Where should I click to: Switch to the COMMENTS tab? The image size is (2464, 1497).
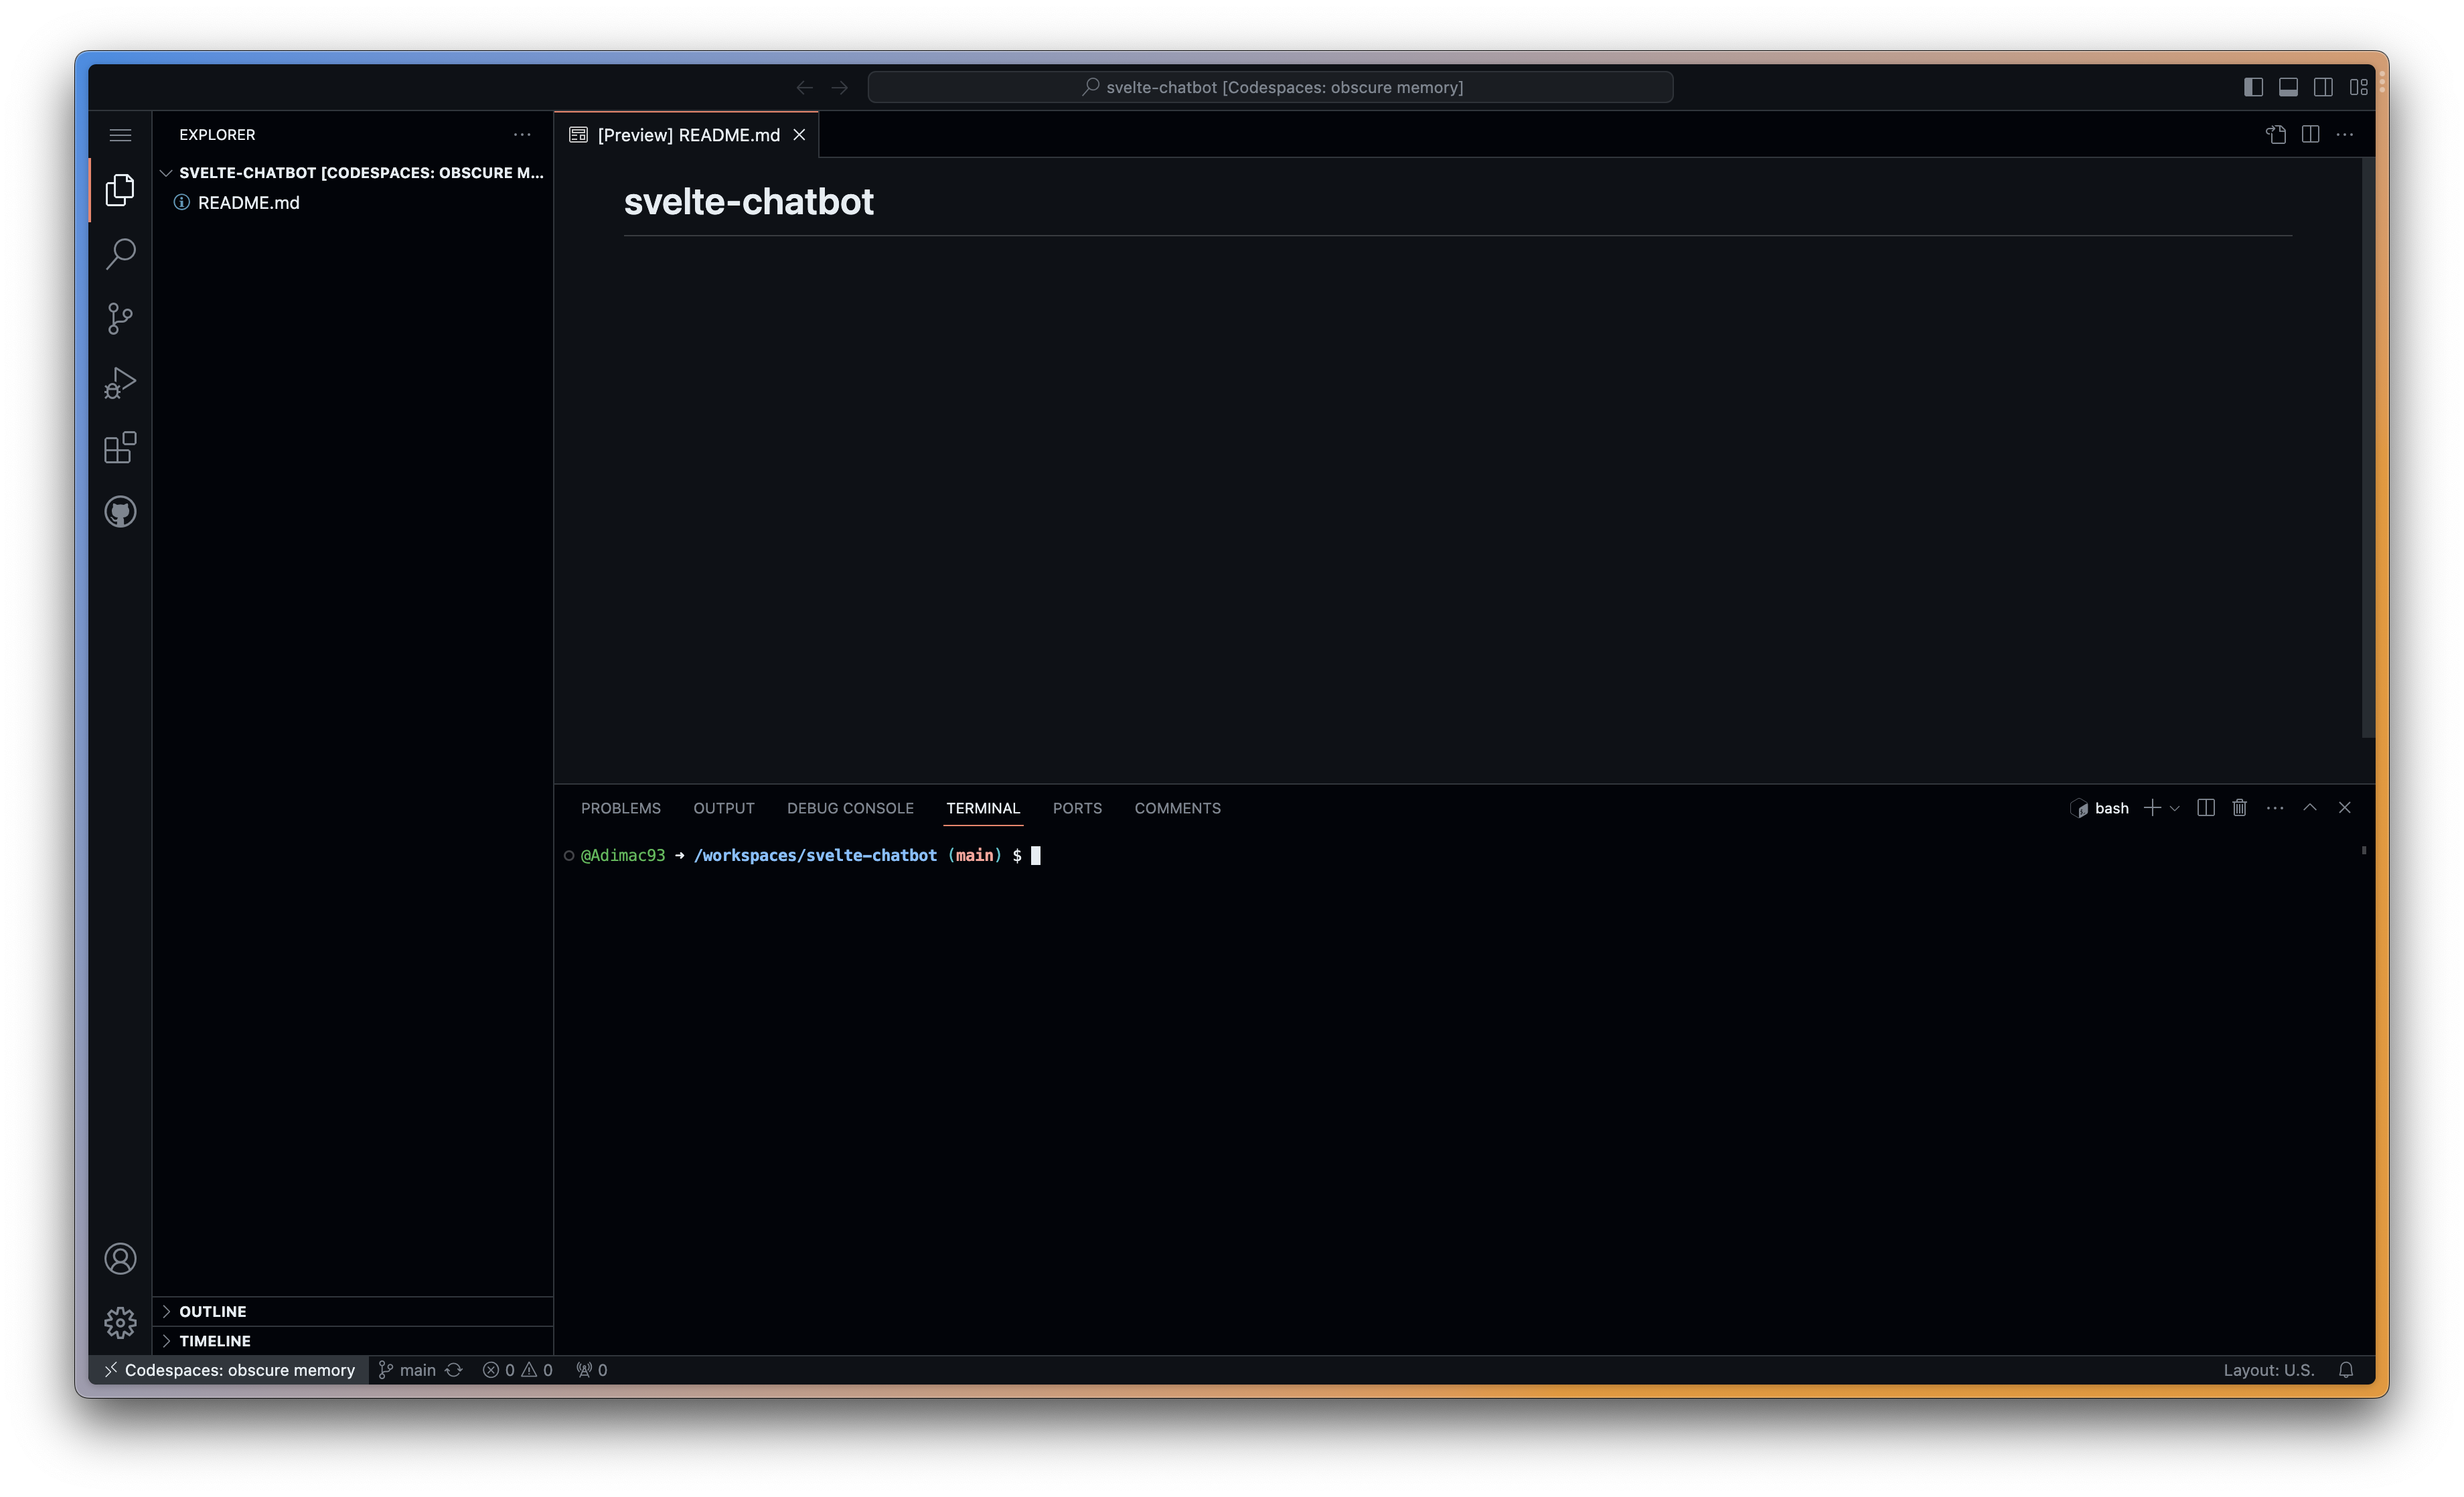coord(1177,808)
